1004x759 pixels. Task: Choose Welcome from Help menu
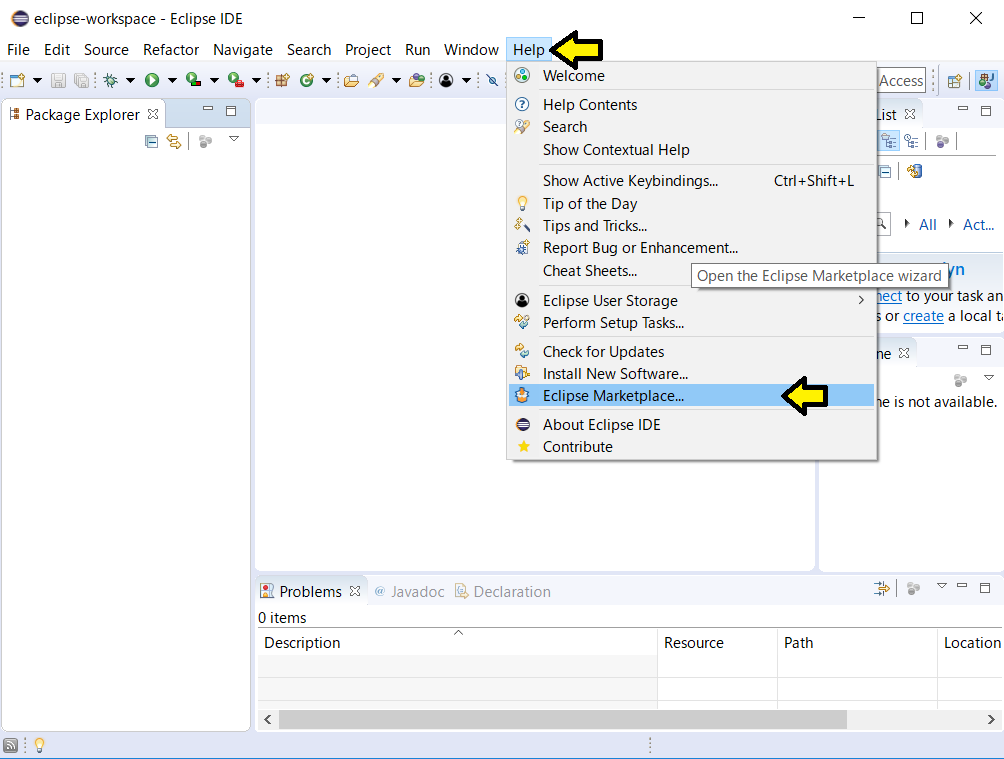pyautogui.click(x=692, y=76)
